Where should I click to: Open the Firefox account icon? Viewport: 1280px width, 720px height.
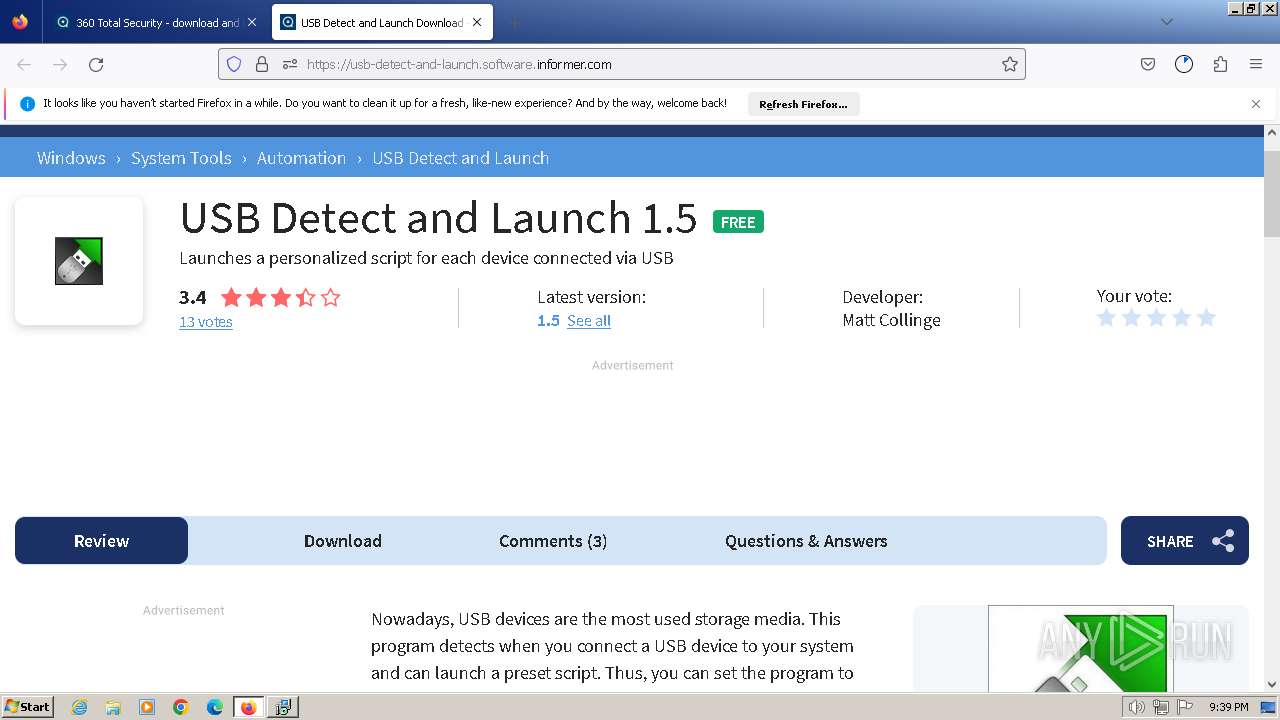pos(1184,64)
